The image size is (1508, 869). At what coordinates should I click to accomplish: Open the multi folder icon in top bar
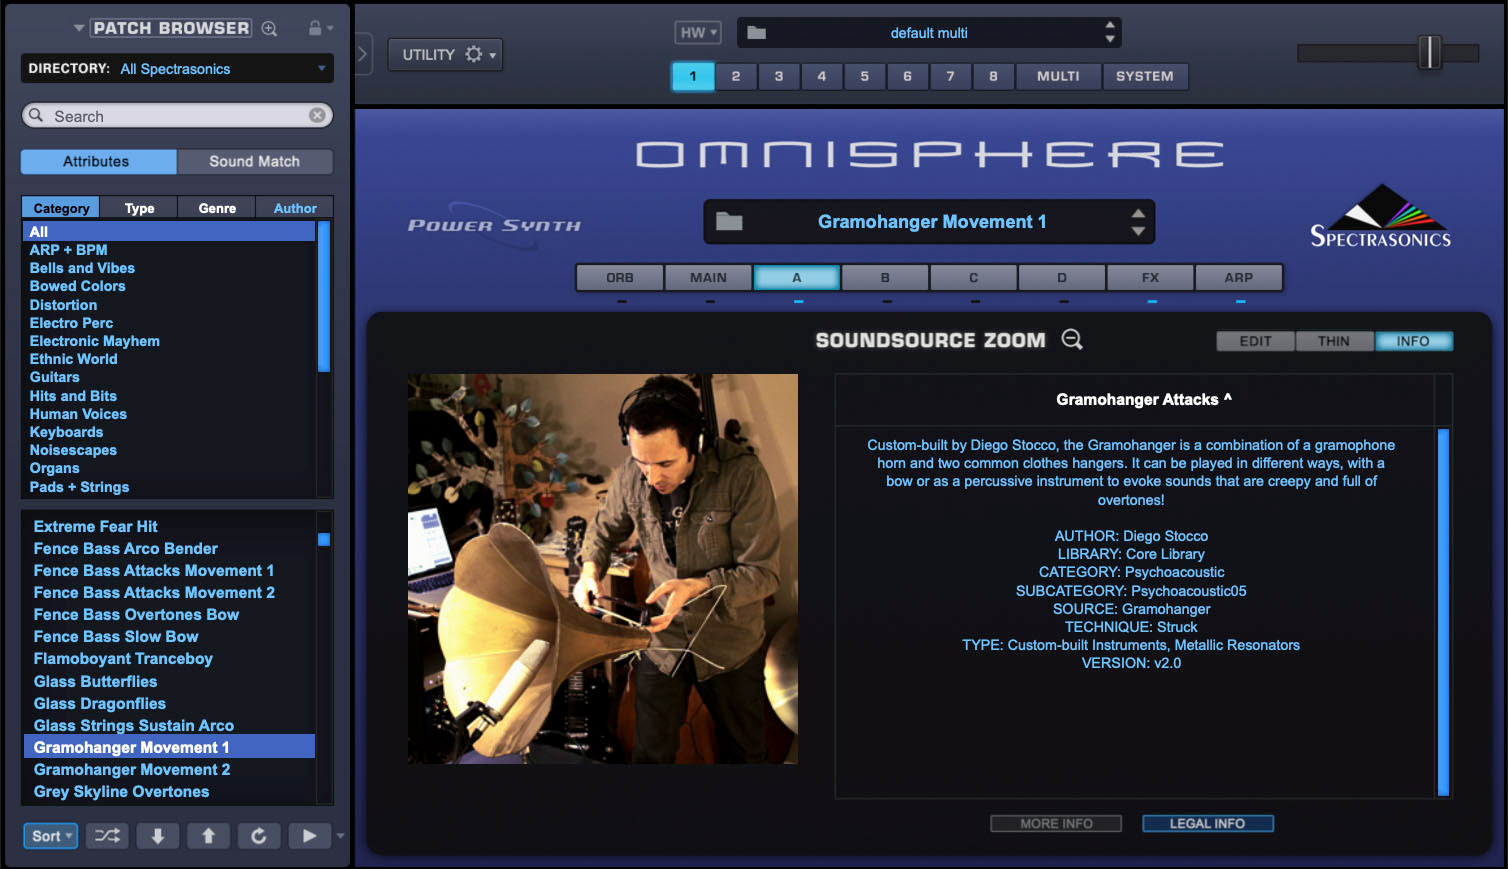pyautogui.click(x=757, y=33)
